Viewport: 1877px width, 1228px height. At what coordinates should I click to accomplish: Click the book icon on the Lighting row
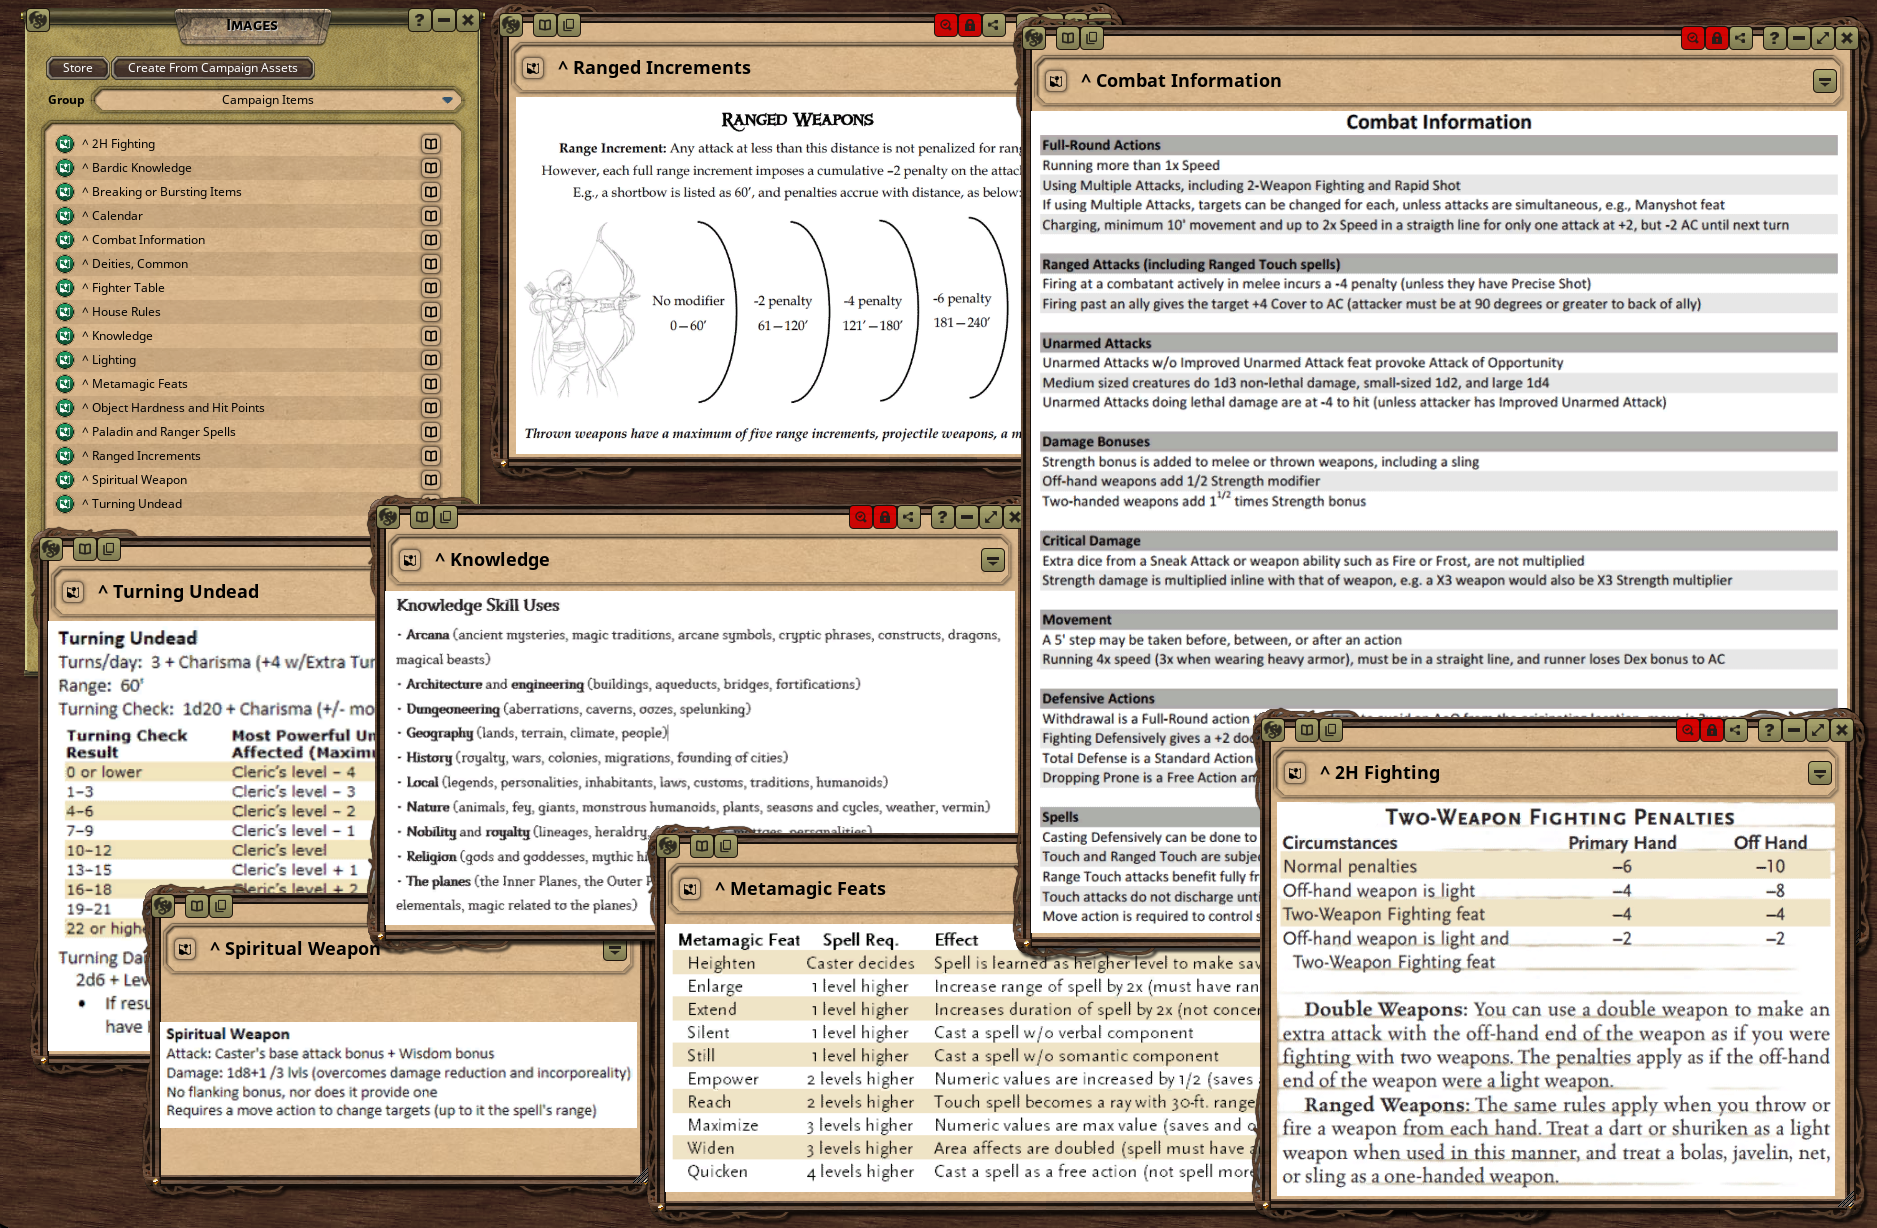point(431,360)
